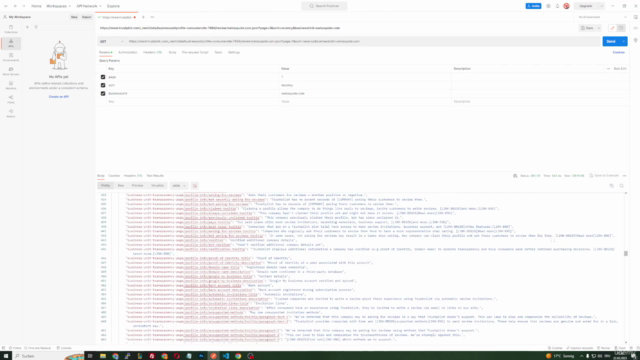Click the Invite button
640x360 pixels.
533,6
